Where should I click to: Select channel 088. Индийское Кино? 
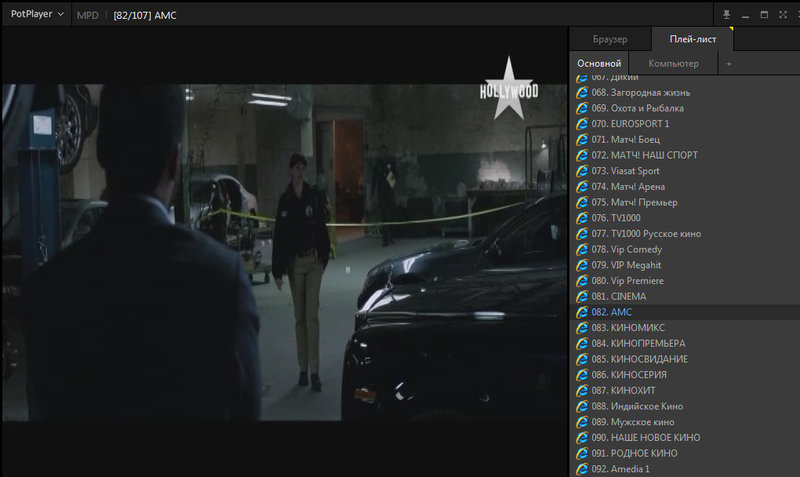click(x=685, y=407)
